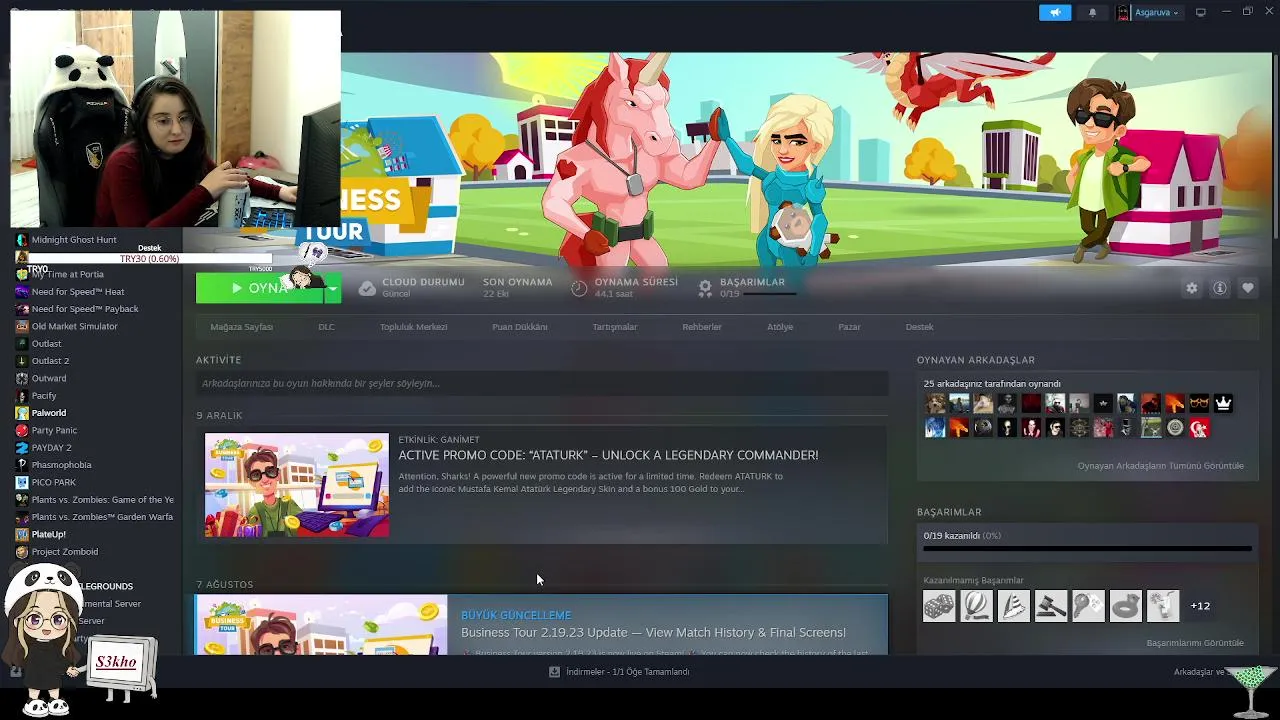This screenshot has height=720, width=1280.
Task: Select Palworld in library list
Action: pos(49,413)
